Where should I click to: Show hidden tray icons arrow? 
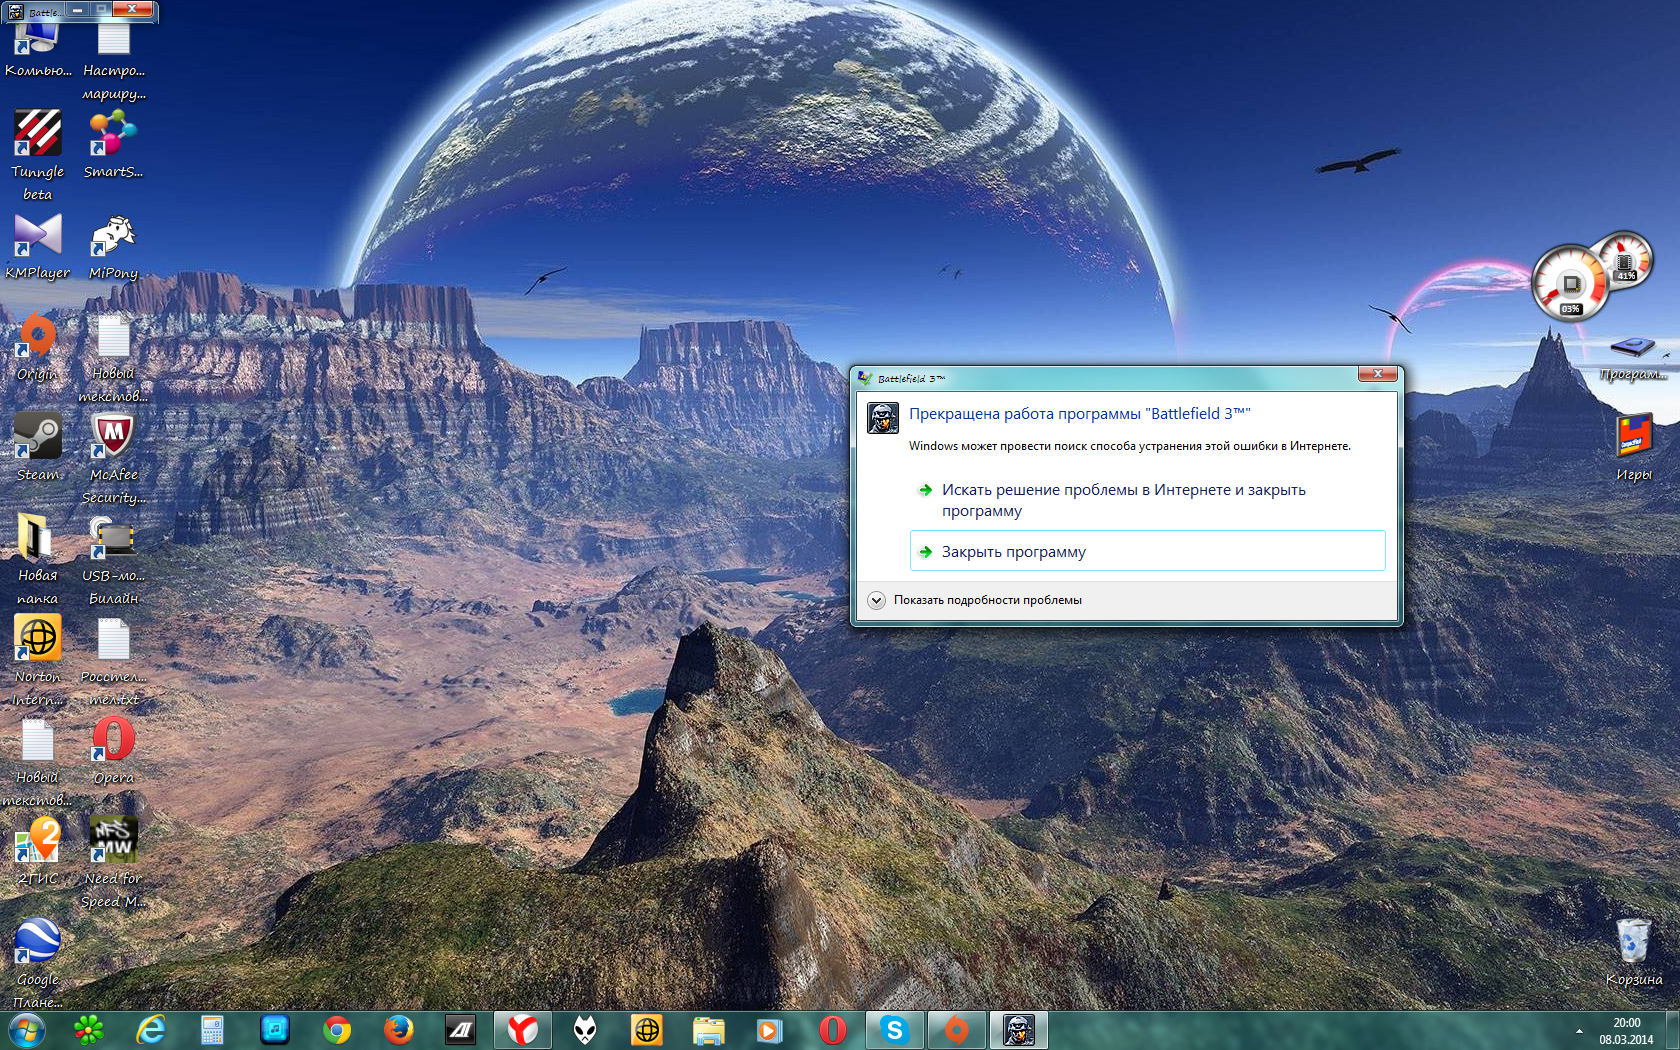point(1579,1030)
